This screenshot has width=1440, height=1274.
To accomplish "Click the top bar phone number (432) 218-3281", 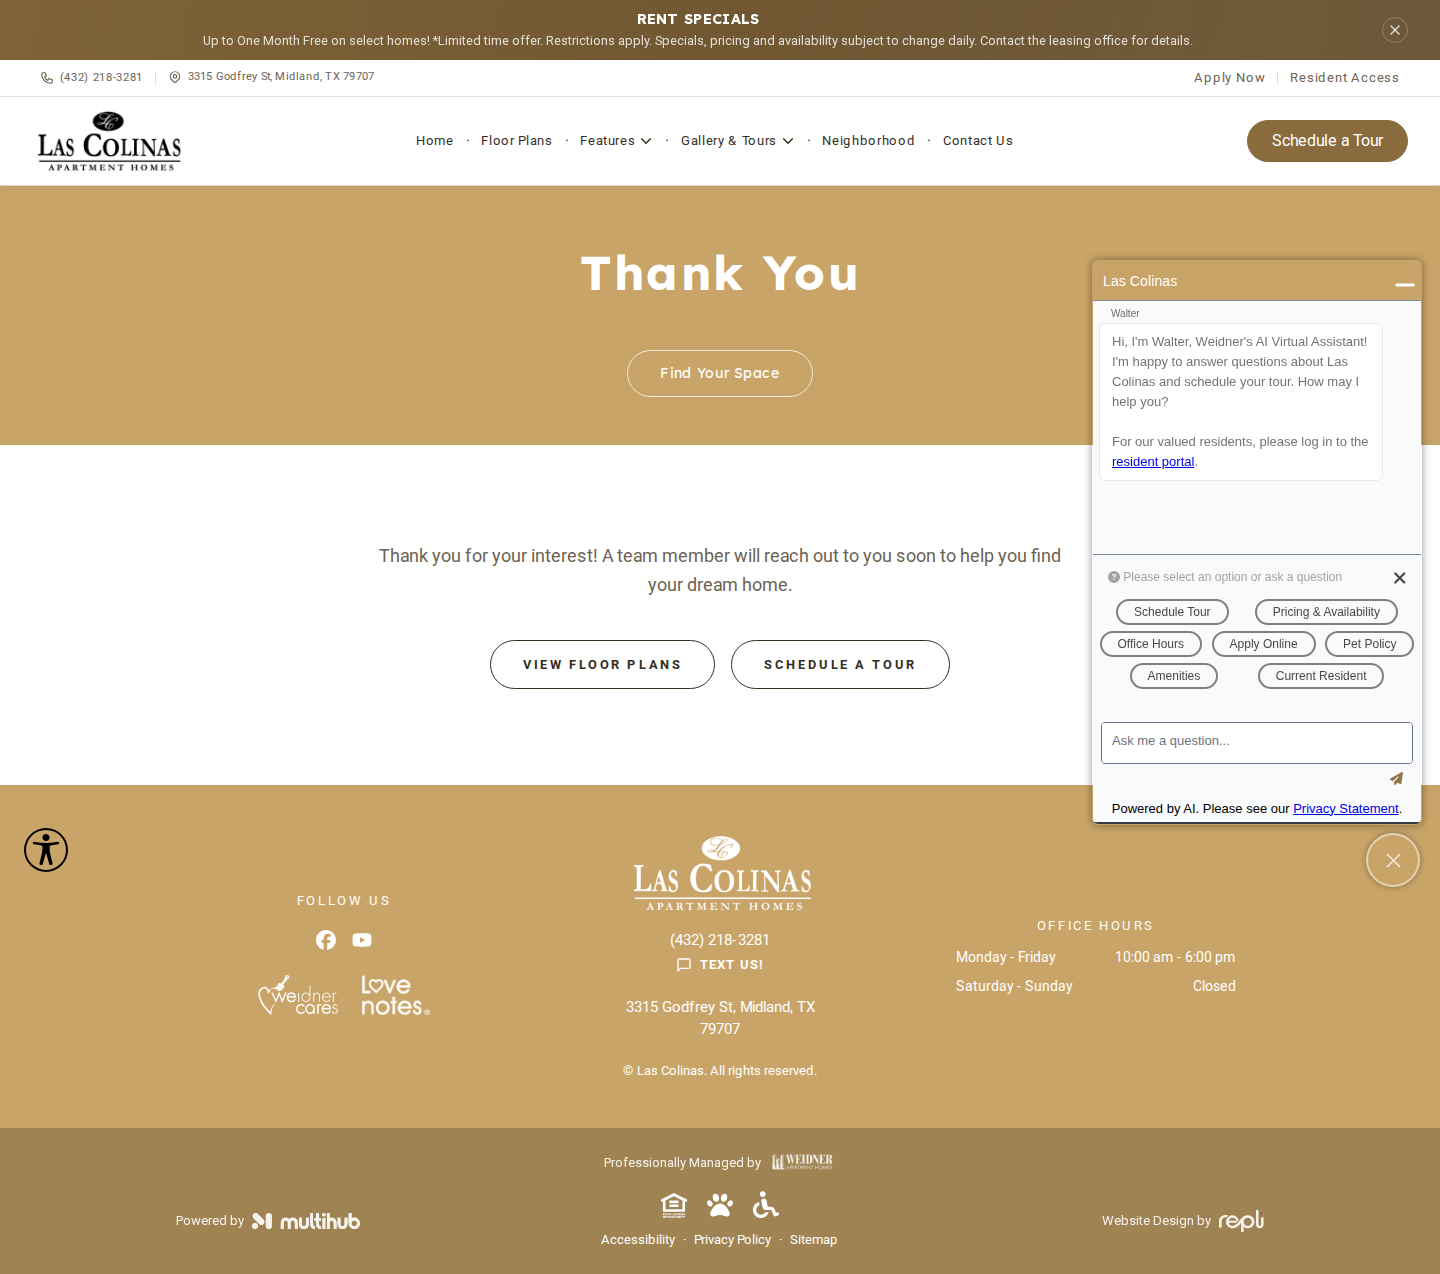I will tap(101, 77).
